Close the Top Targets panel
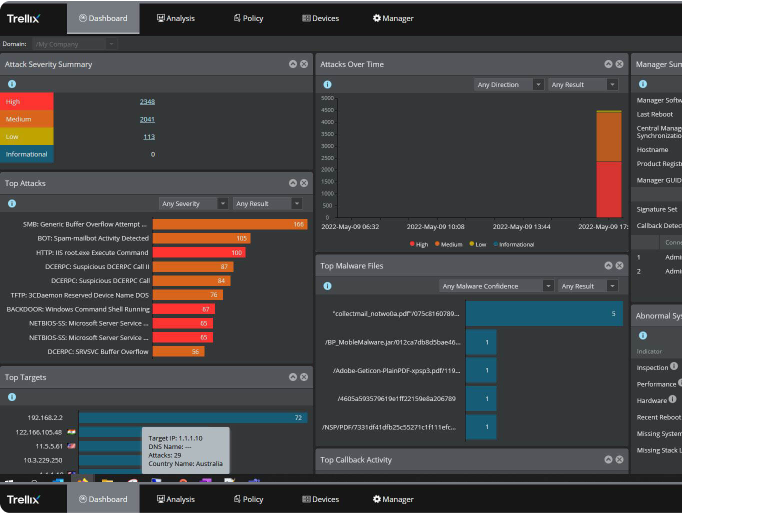This screenshot has width=768, height=513. (304, 377)
